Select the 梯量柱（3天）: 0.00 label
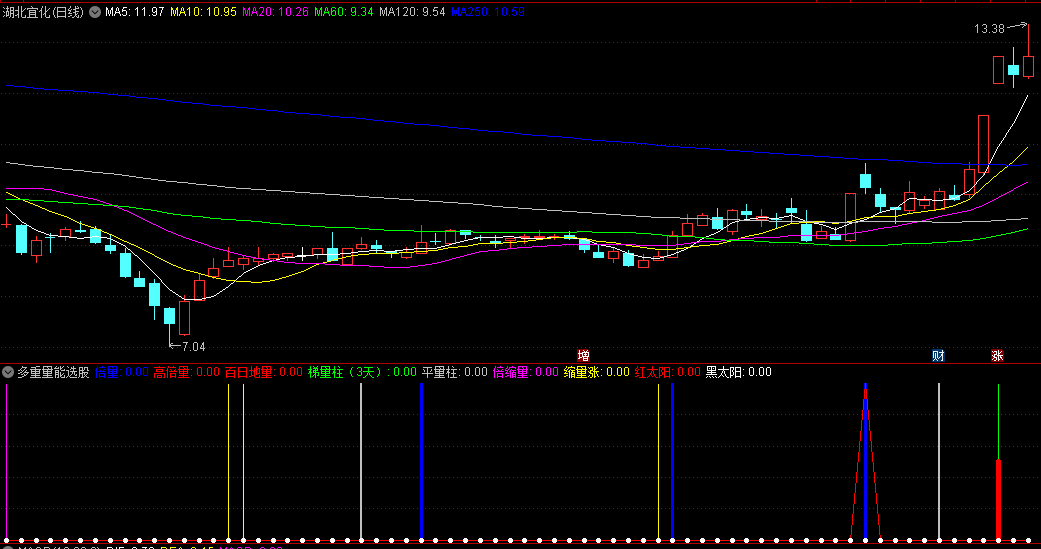1041x549 pixels. 362,372
